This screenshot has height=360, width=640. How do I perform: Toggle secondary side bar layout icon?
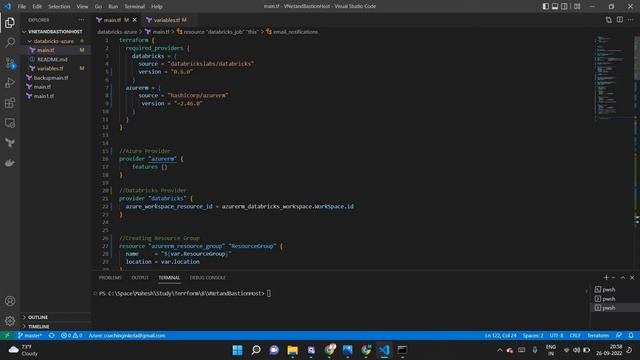[x=564, y=6]
